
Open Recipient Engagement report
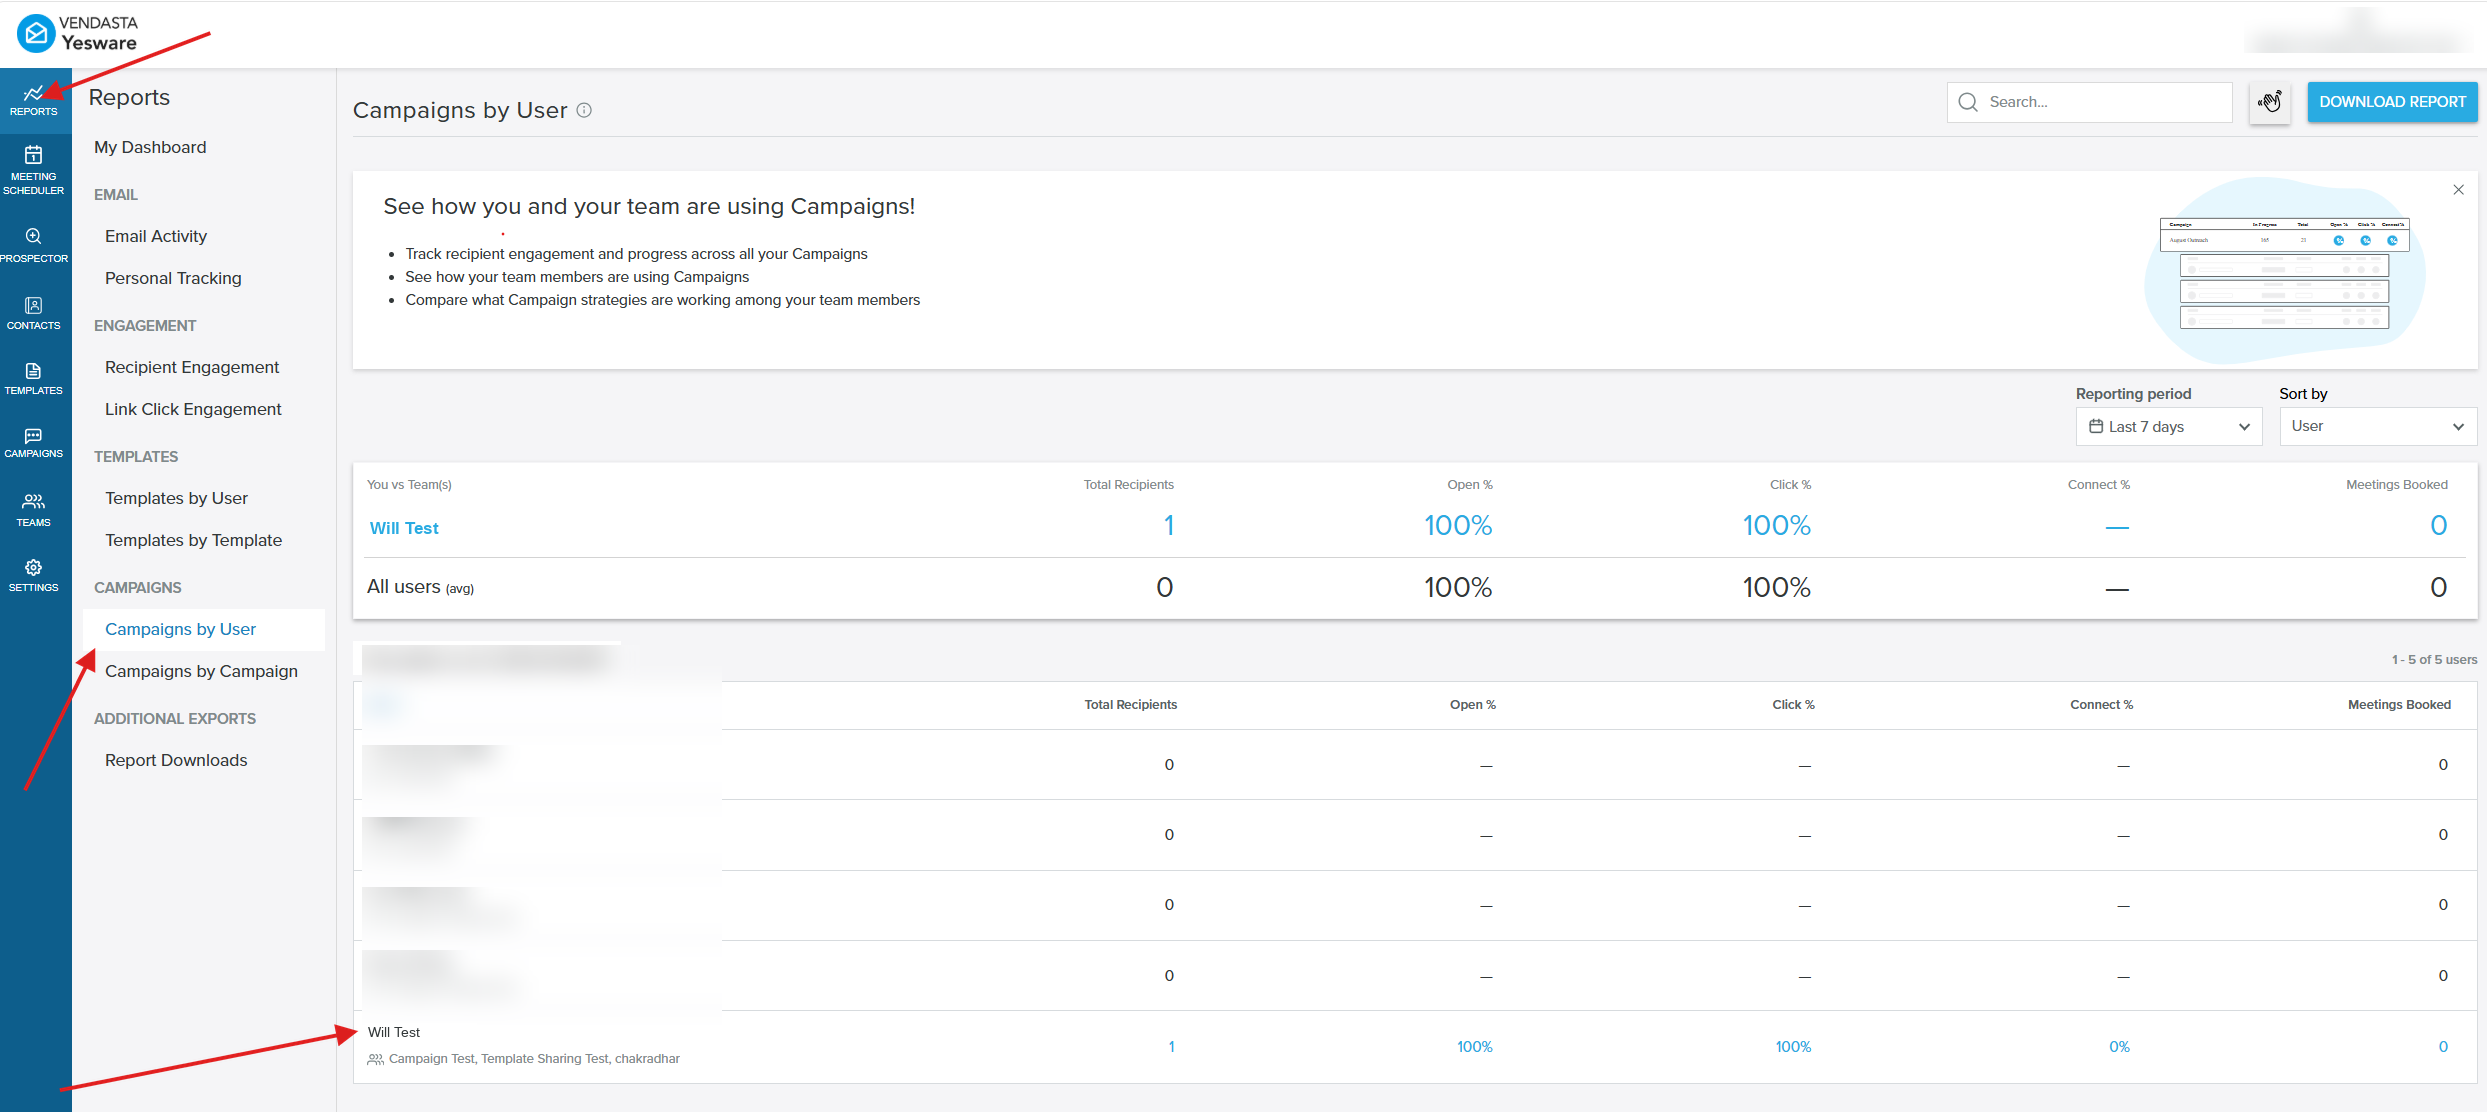coord(192,367)
